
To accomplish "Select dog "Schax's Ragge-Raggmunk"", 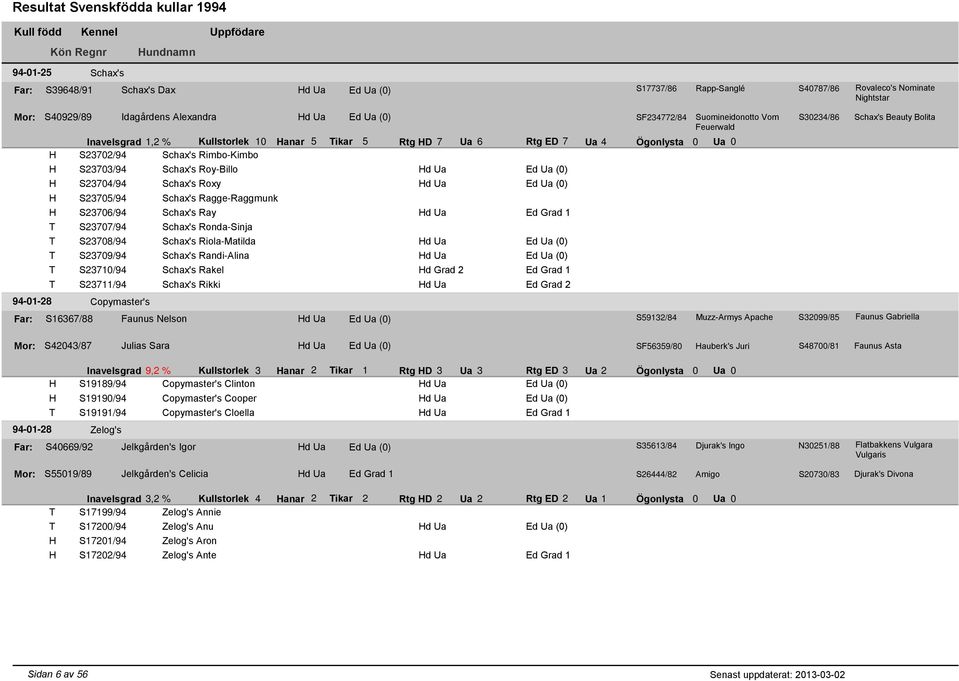I will click(220, 198).
